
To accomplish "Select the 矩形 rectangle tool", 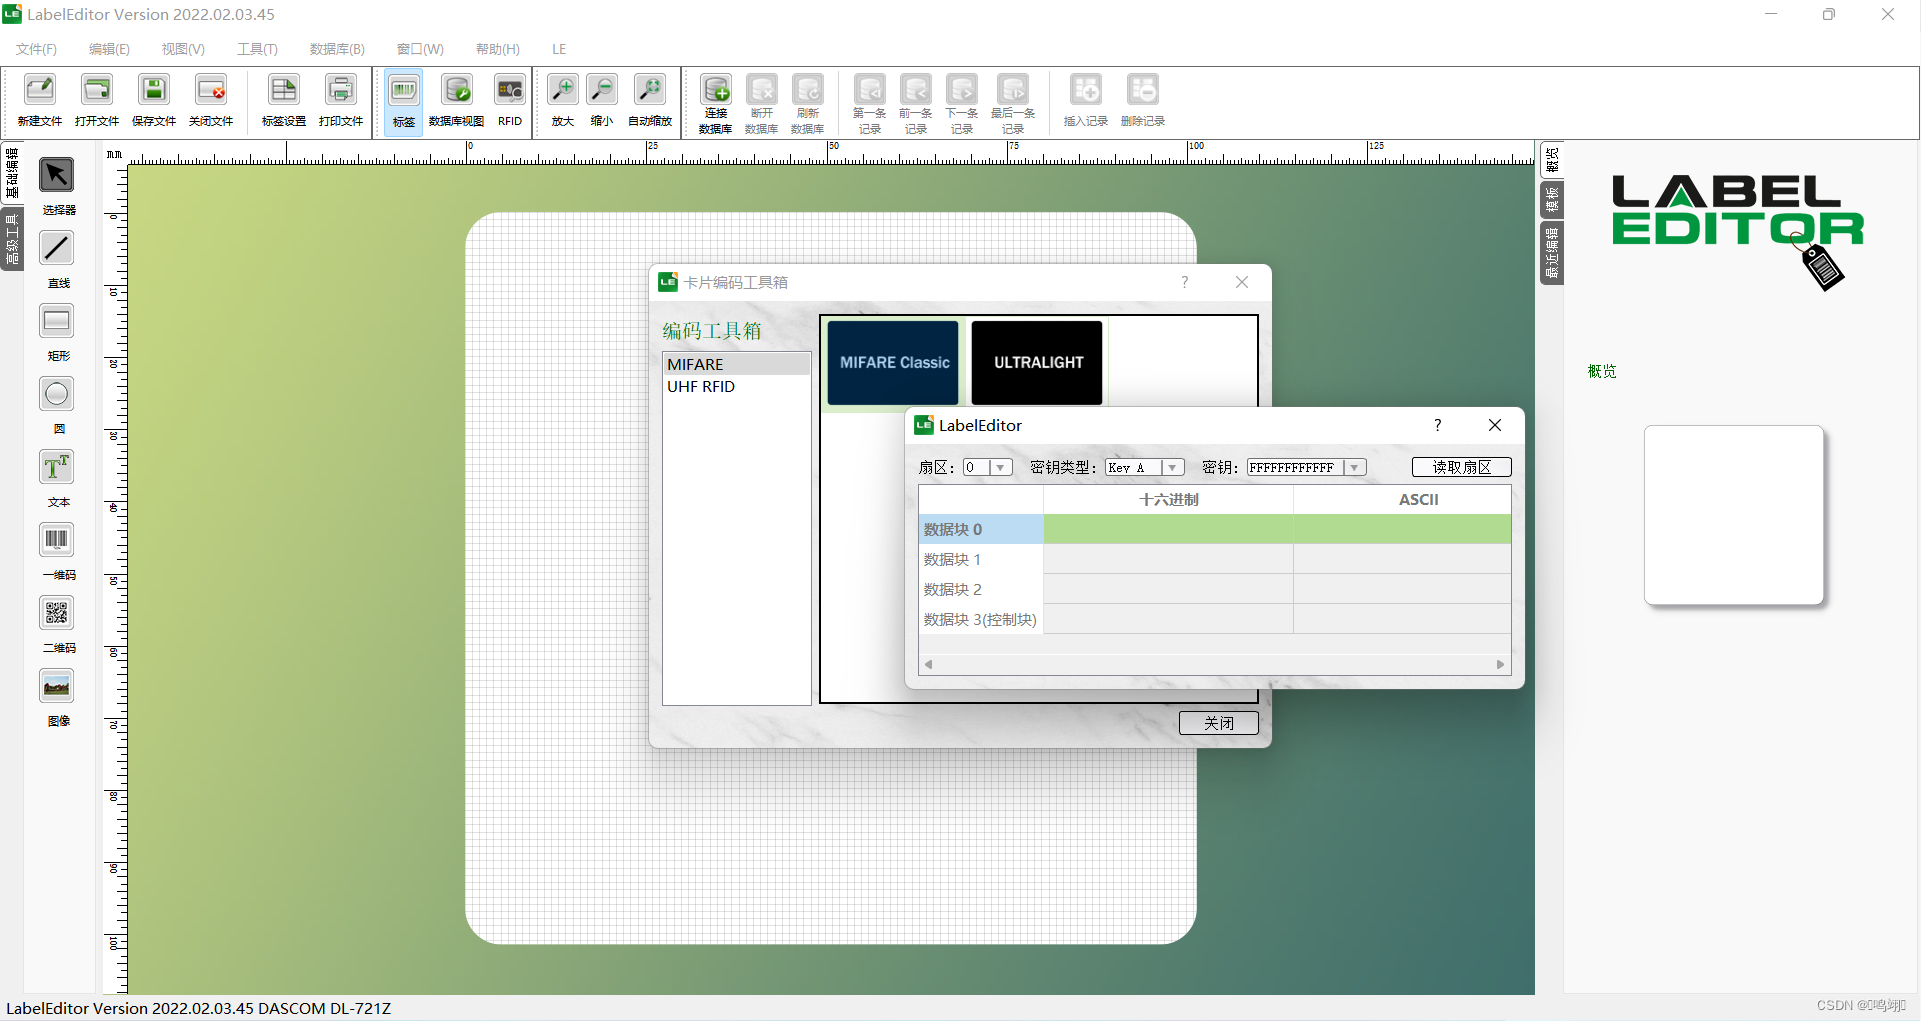I will 56,321.
